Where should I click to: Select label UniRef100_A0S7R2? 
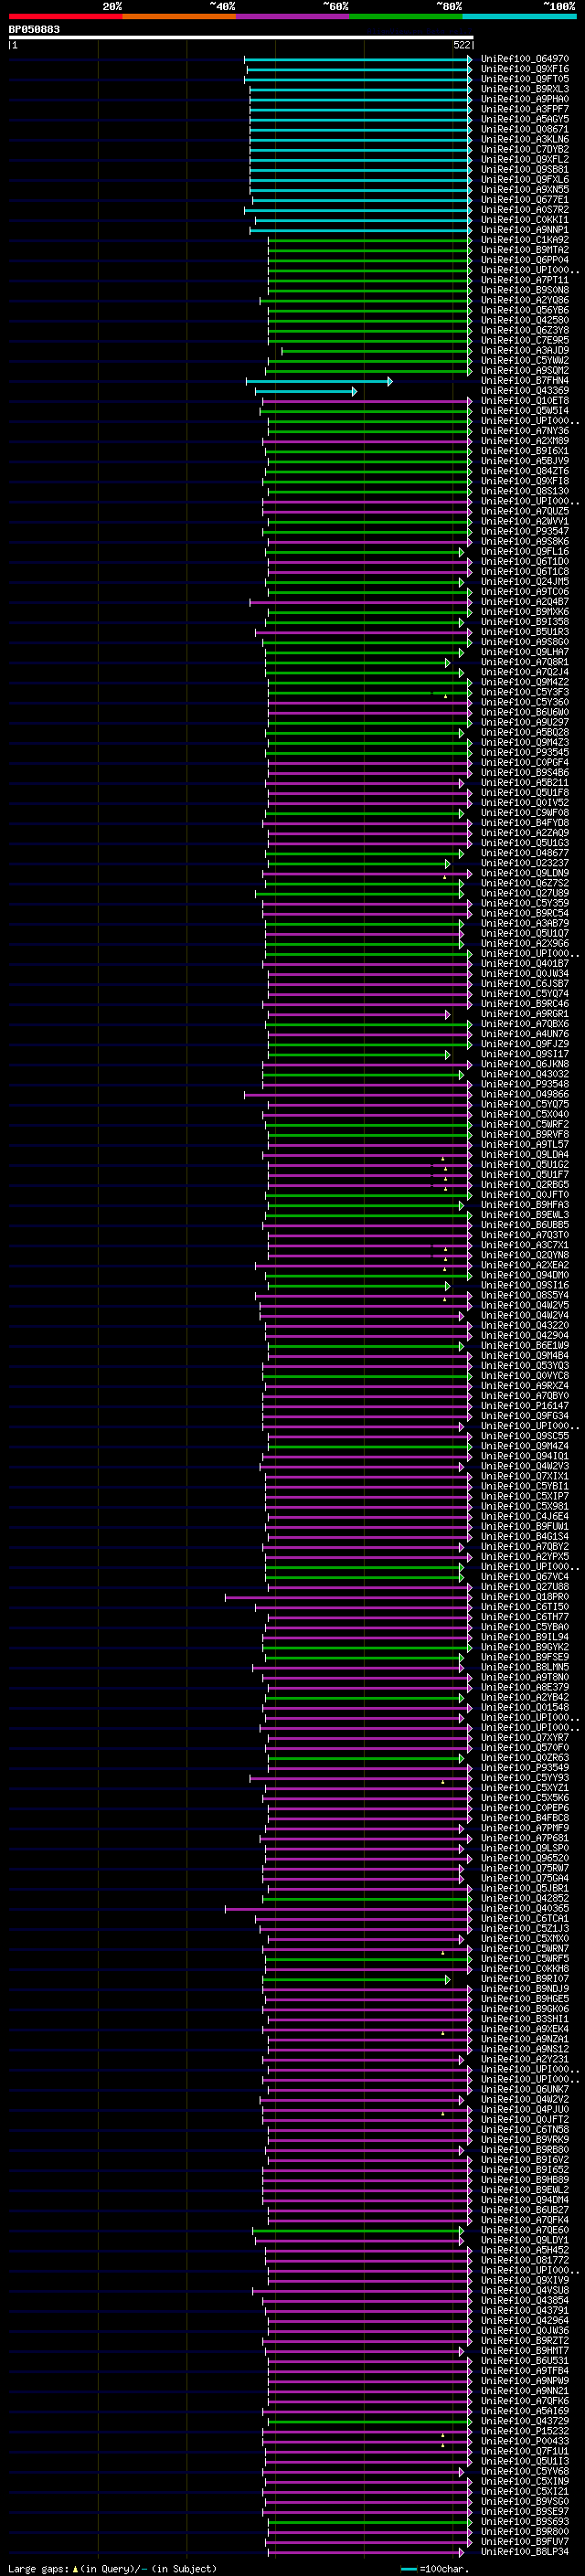coord(525,209)
